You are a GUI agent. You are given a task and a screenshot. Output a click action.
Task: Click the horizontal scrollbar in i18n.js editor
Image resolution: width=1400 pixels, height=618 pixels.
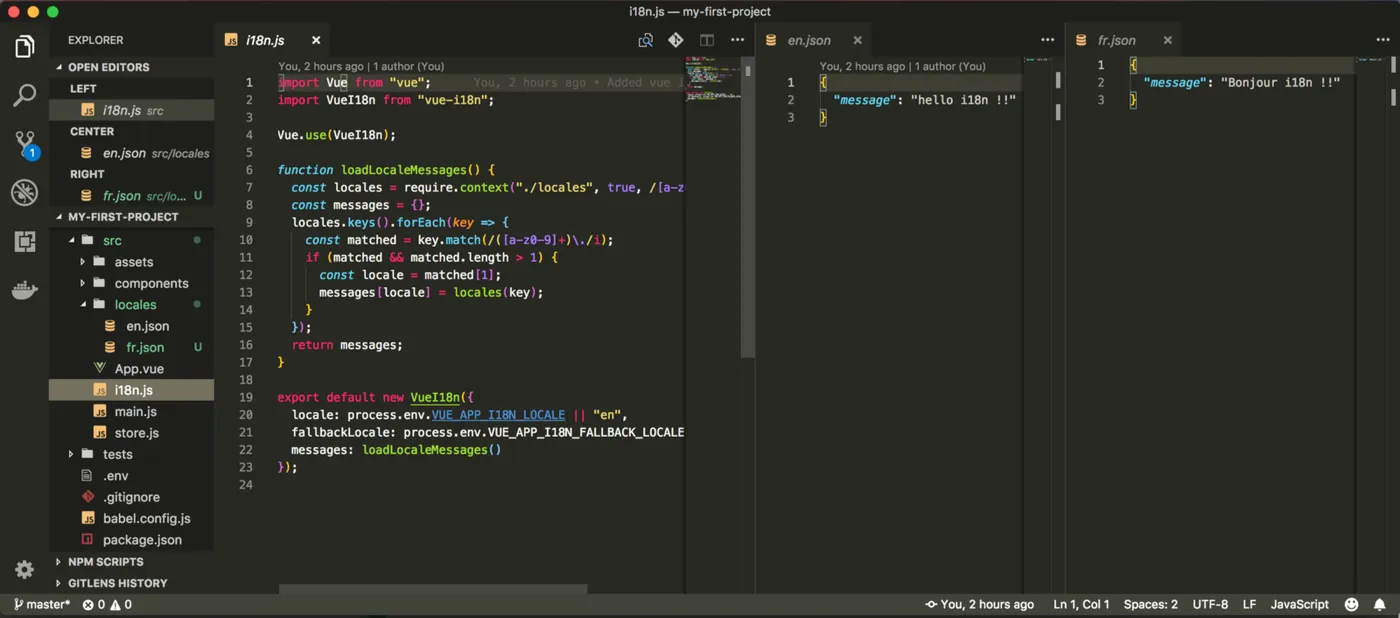pos(432,590)
